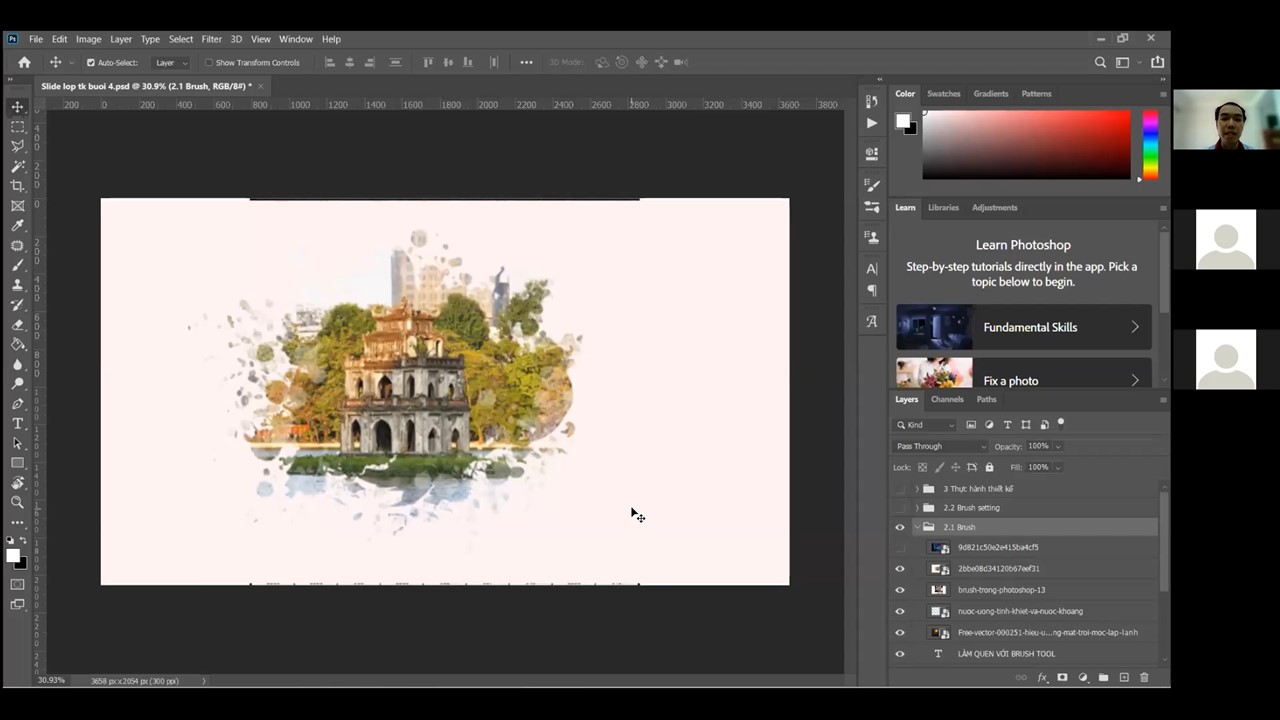Hide the 2.1 Brush group
1280x720 pixels.
900,527
